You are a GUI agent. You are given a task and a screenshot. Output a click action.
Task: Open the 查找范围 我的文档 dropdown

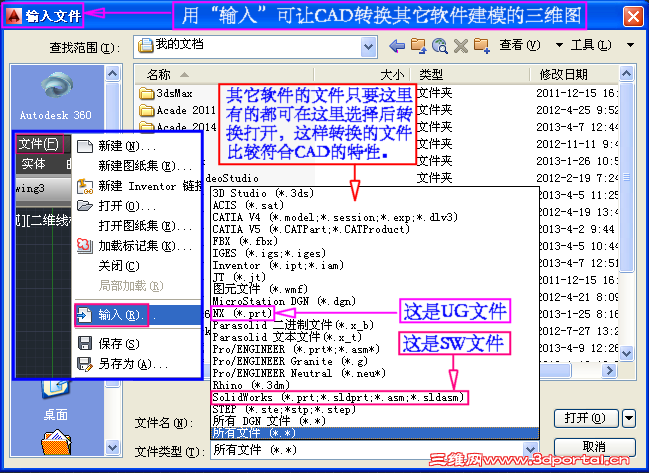click(368, 46)
